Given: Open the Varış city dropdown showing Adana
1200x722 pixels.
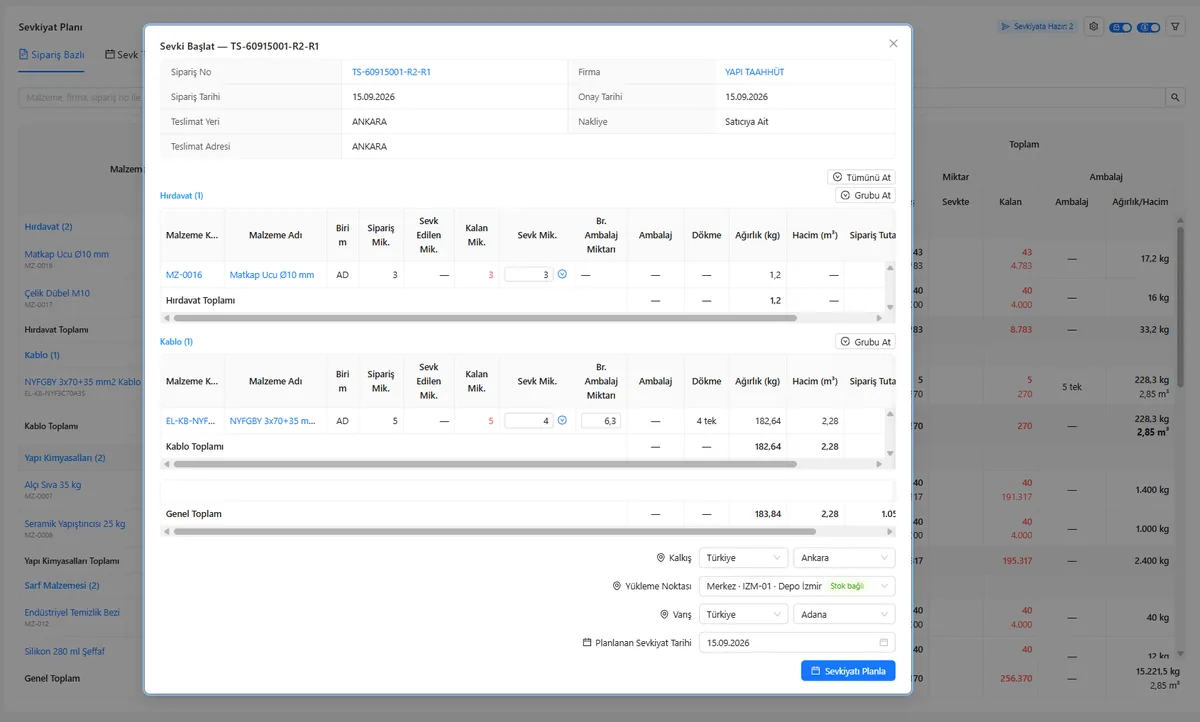Looking at the screenshot, I should coord(843,614).
